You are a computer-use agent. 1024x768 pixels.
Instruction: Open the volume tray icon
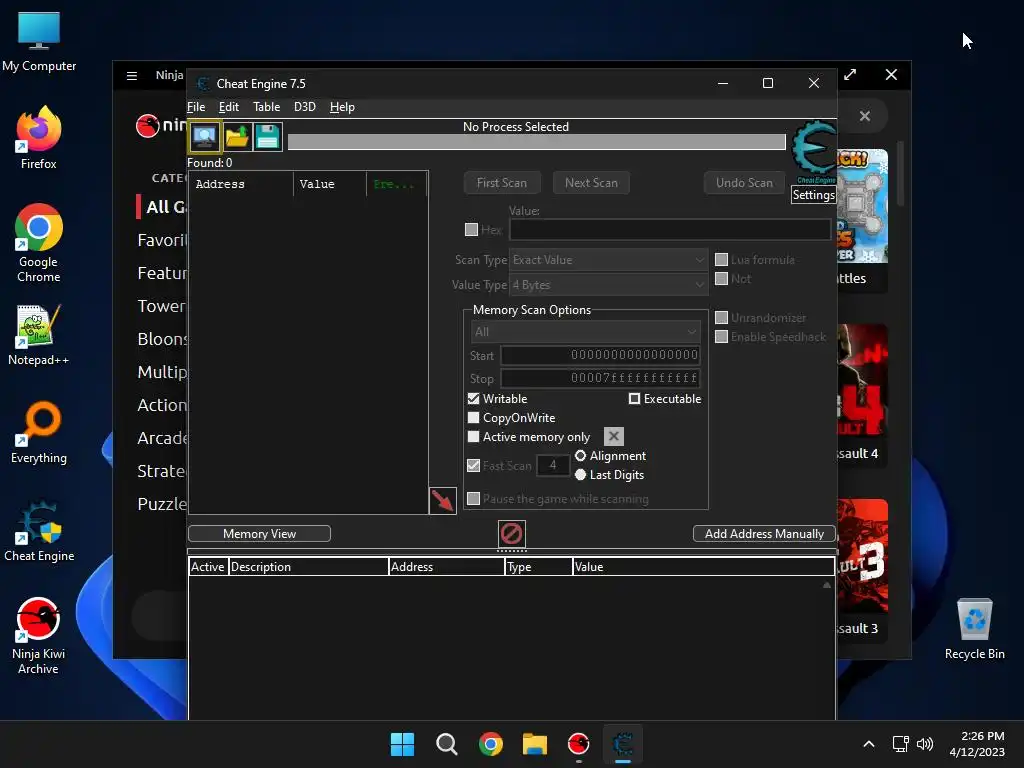pos(925,744)
